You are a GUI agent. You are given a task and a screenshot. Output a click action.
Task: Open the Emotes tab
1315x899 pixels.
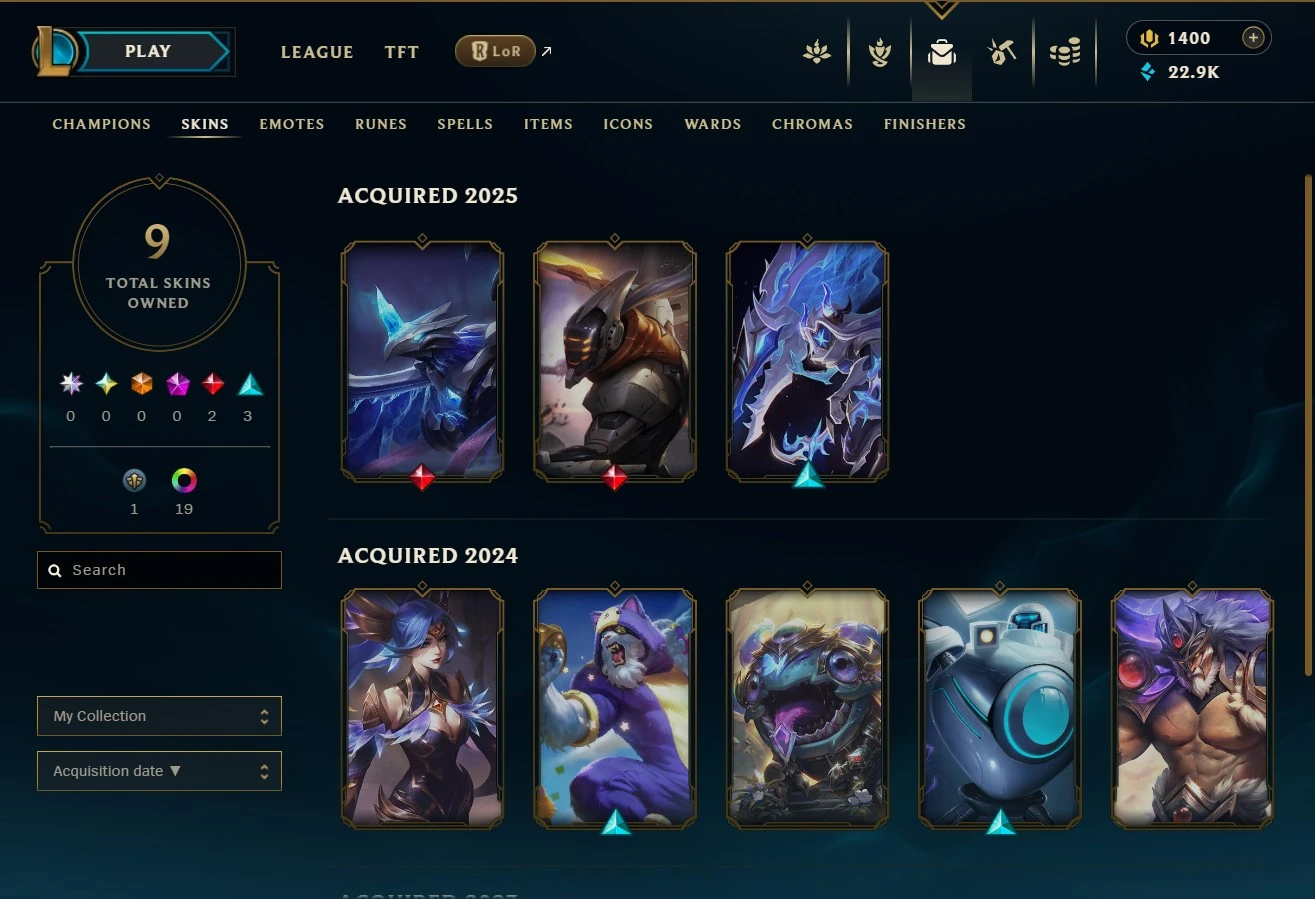[292, 124]
